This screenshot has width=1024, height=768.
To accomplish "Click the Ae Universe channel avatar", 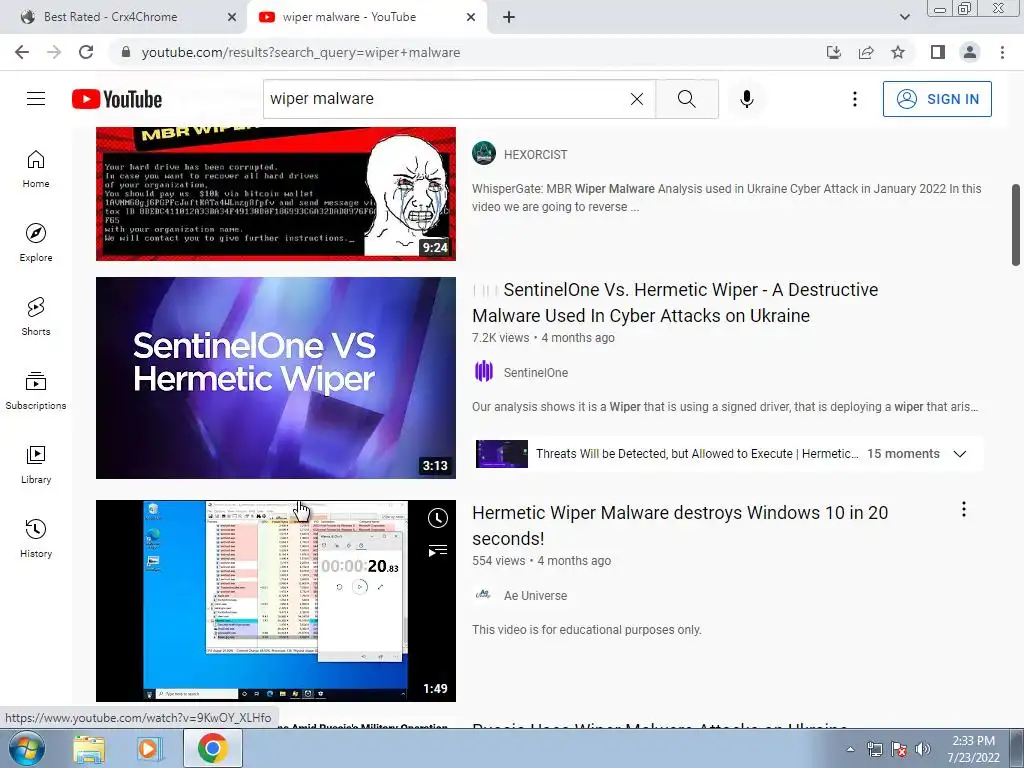I will click(x=484, y=594).
